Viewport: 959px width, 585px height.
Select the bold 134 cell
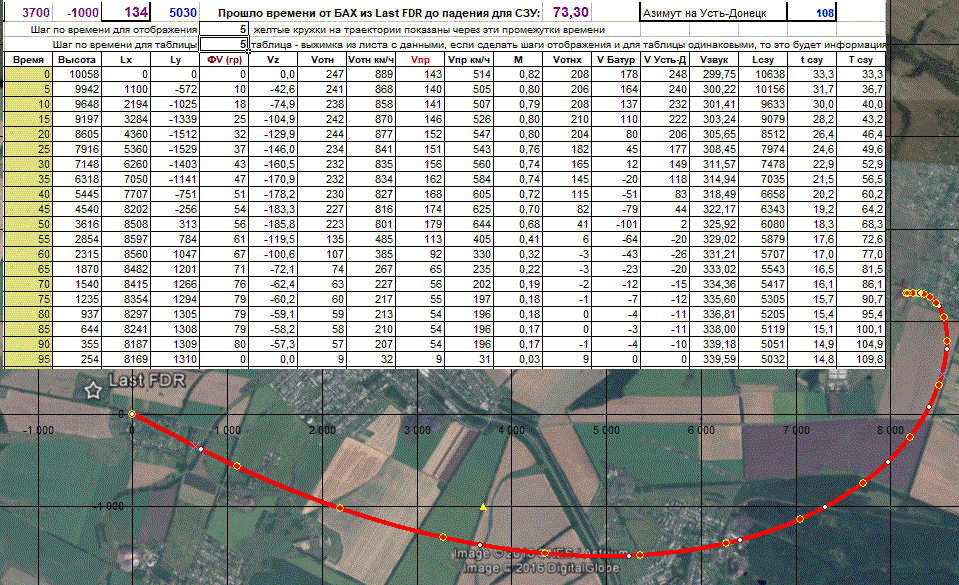point(126,12)
